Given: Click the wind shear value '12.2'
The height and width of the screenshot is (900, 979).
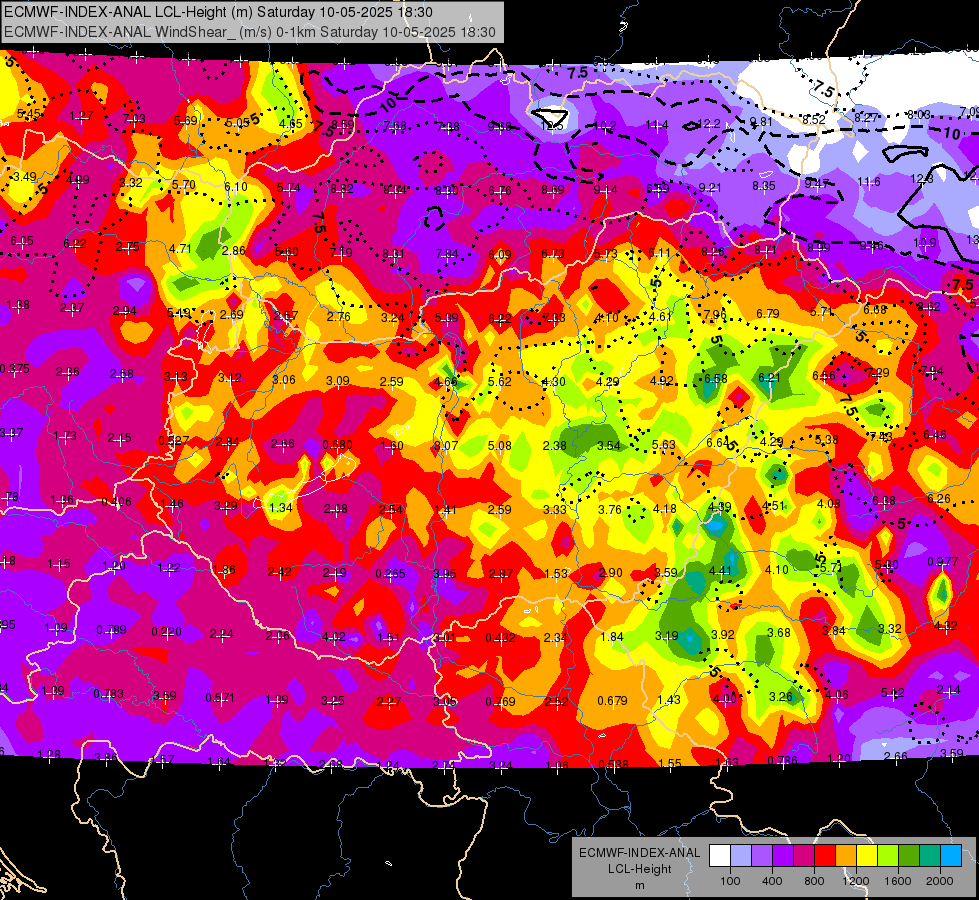Looking at the screenshot, I should [x=710, y=124].
